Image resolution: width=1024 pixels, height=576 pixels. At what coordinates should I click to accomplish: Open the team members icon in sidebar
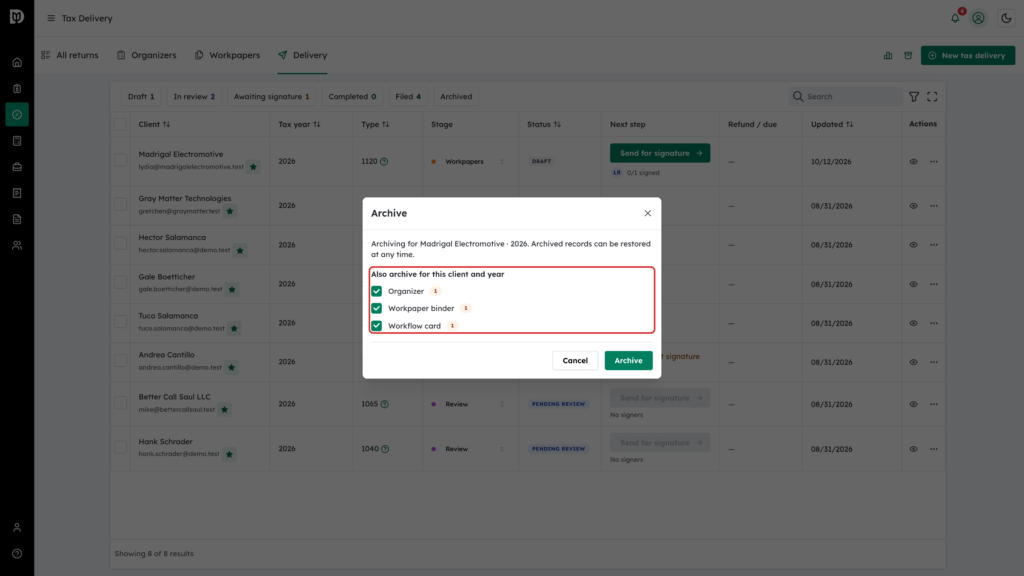[x=17, y=246]
